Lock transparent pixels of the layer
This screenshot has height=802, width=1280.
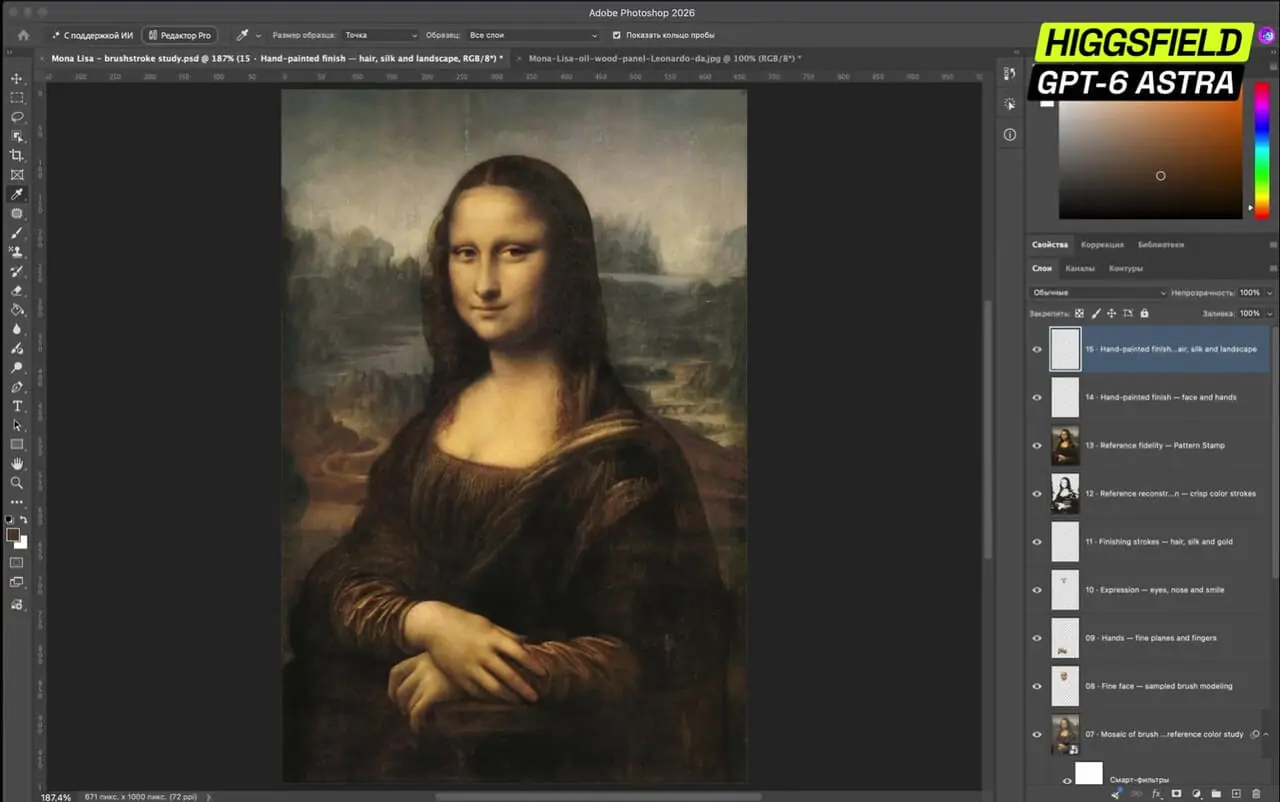pos(1079,313)
